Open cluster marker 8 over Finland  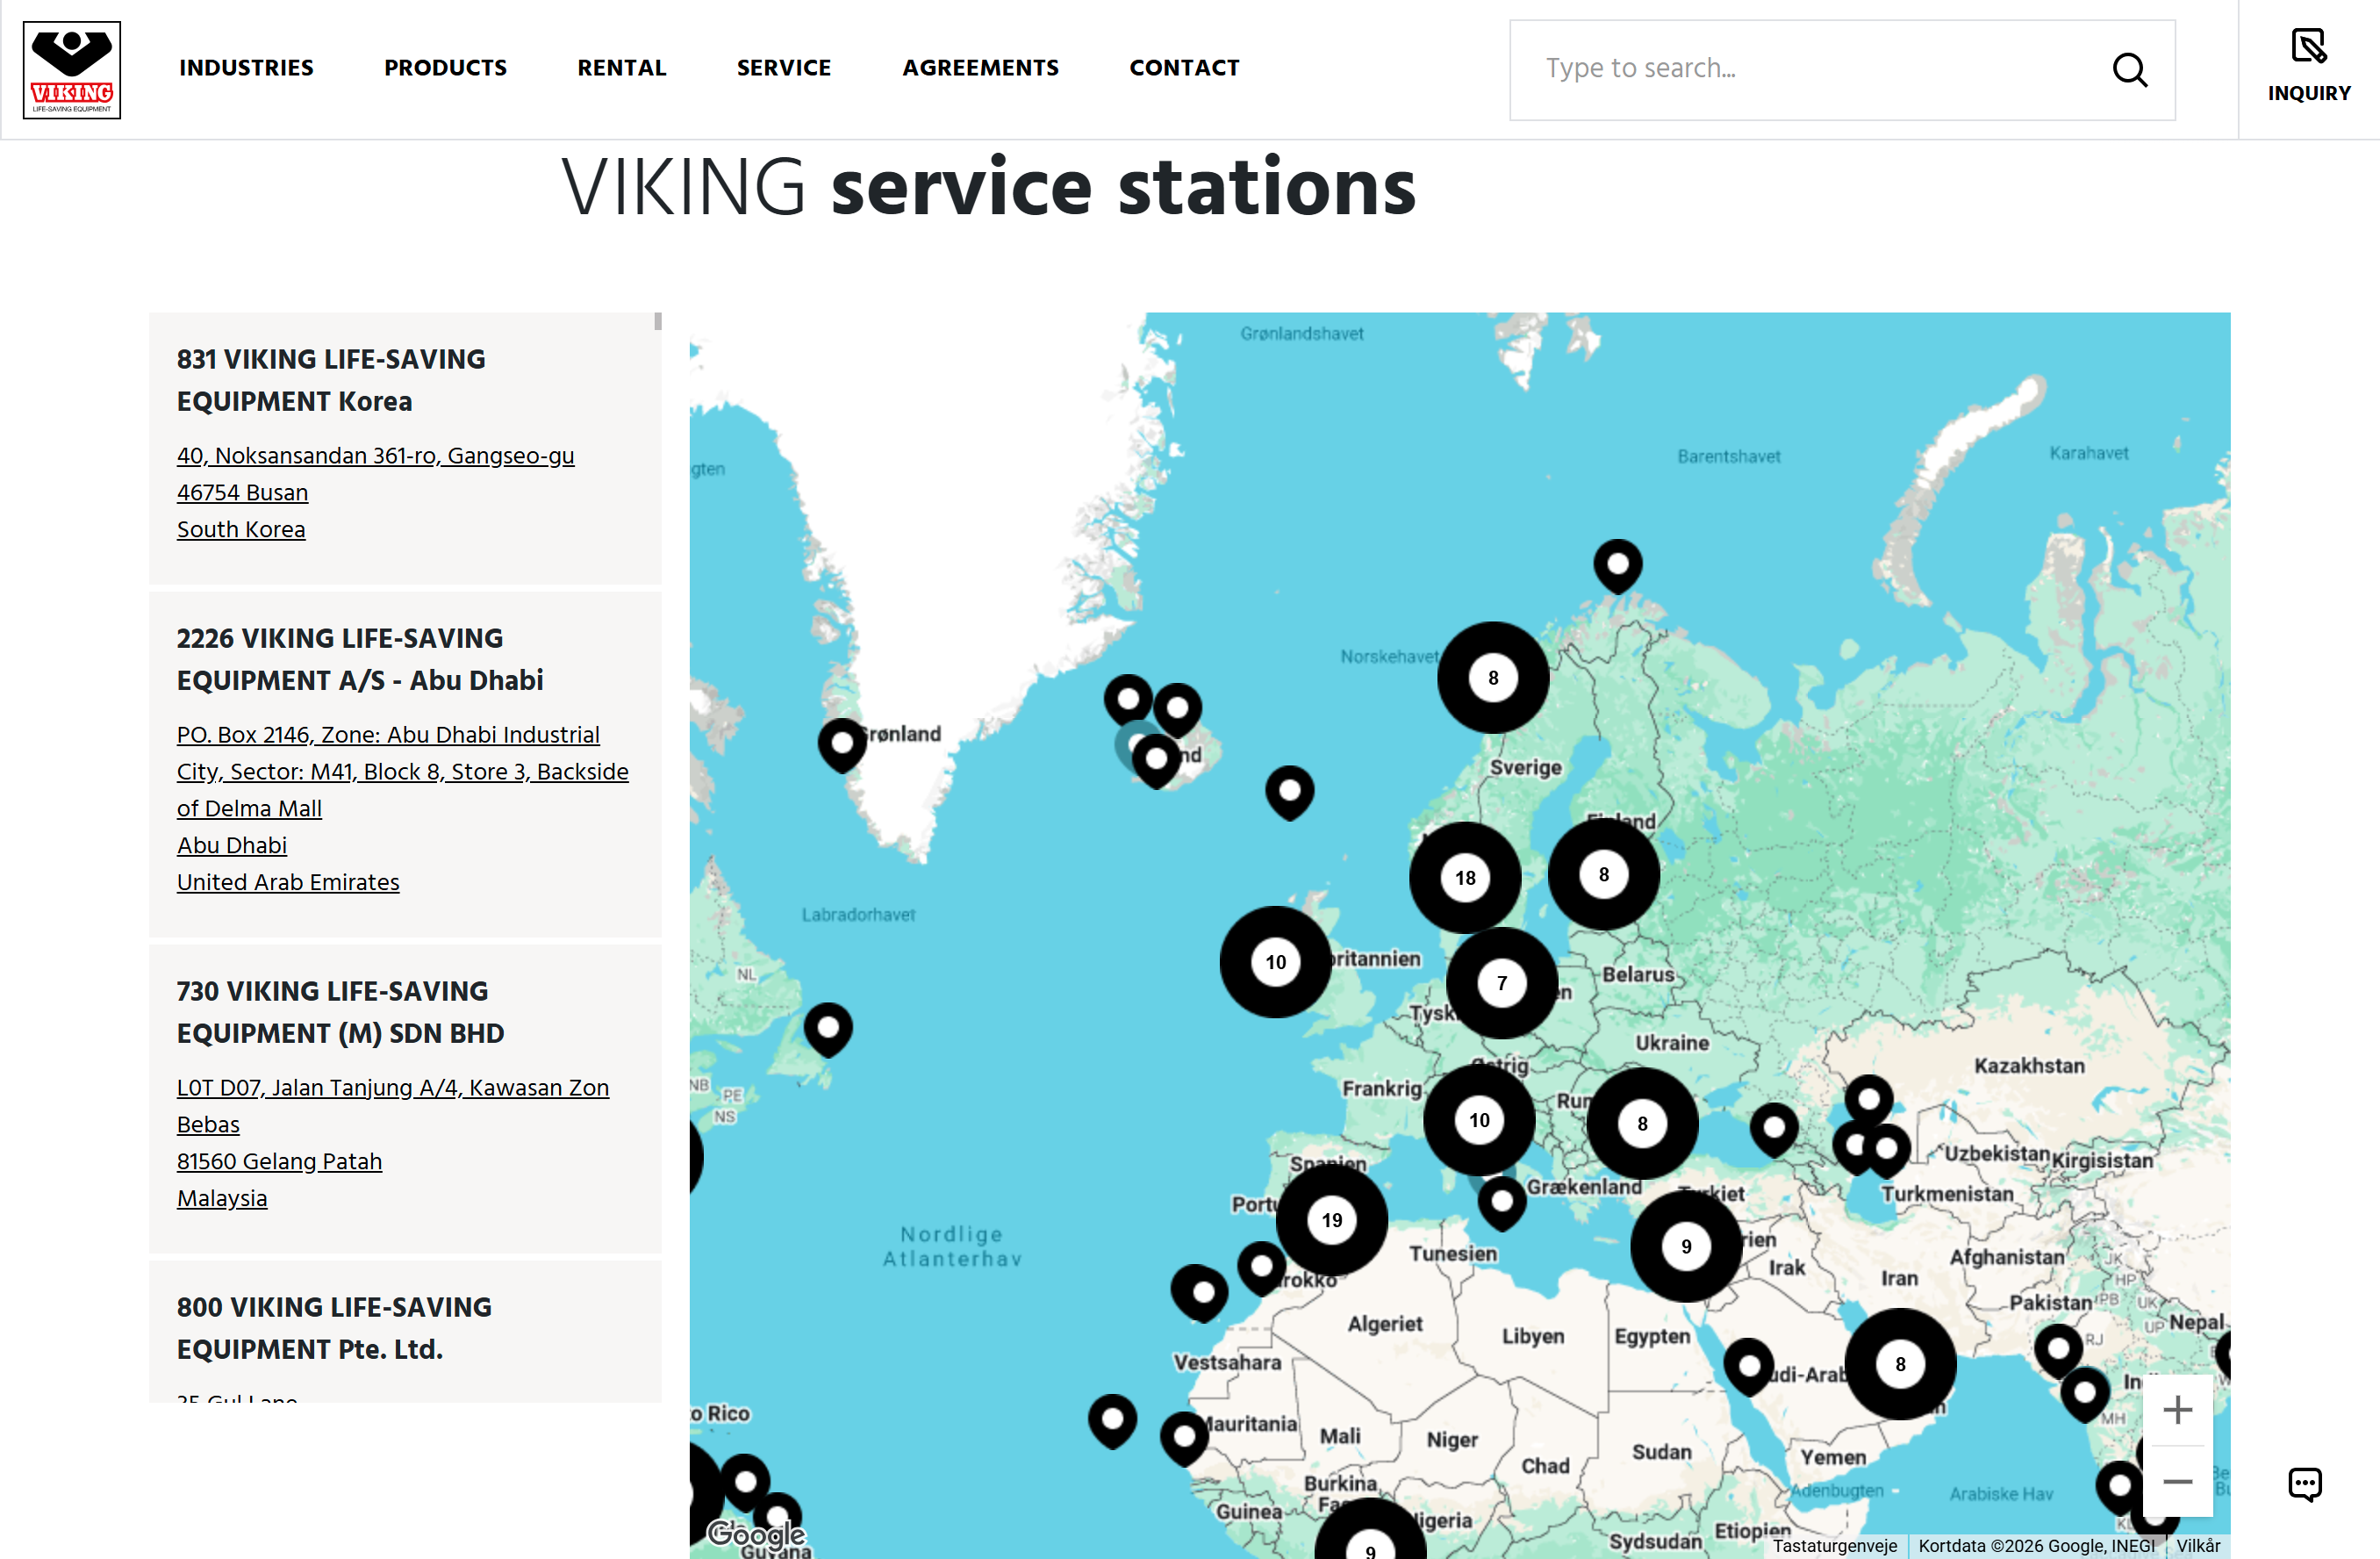coord(1603,874)
